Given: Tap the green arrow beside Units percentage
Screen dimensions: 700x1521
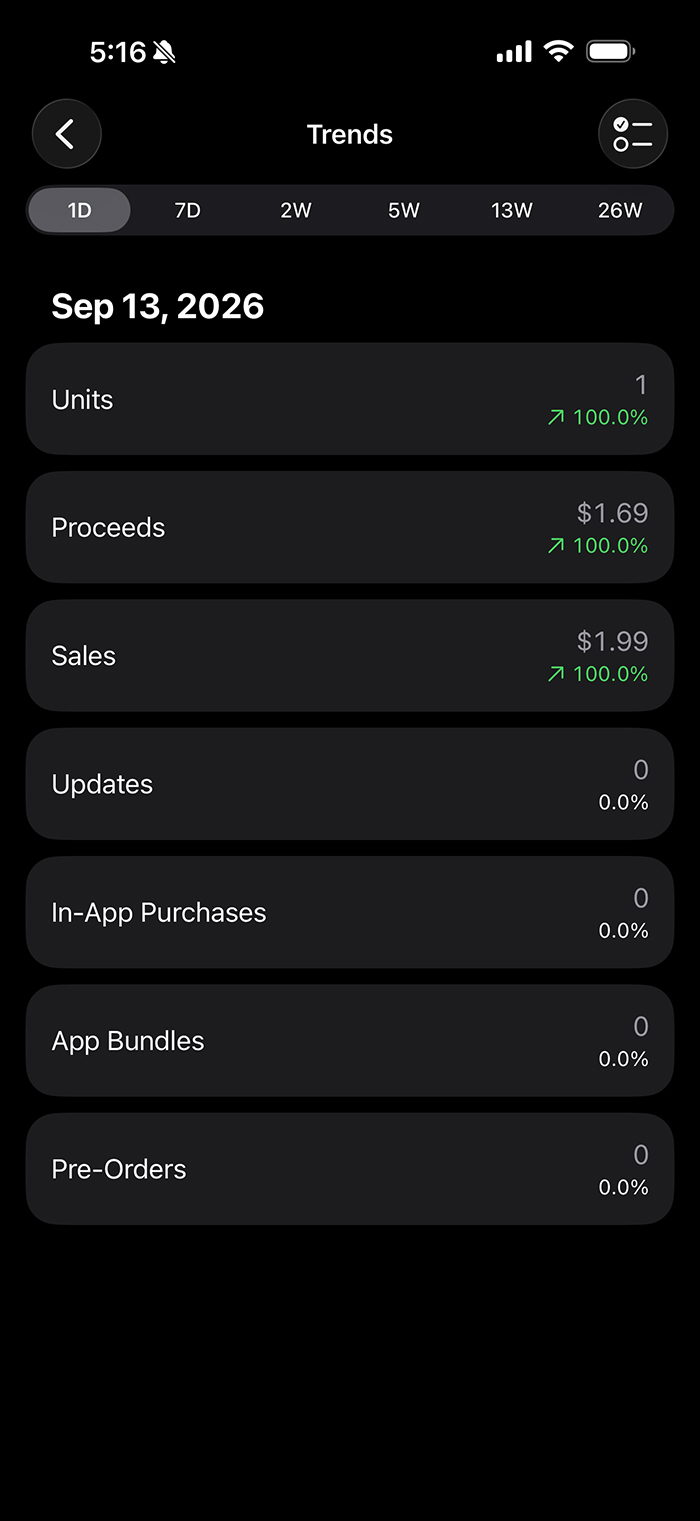Looking at the screenshot, I should click(556, 418).
